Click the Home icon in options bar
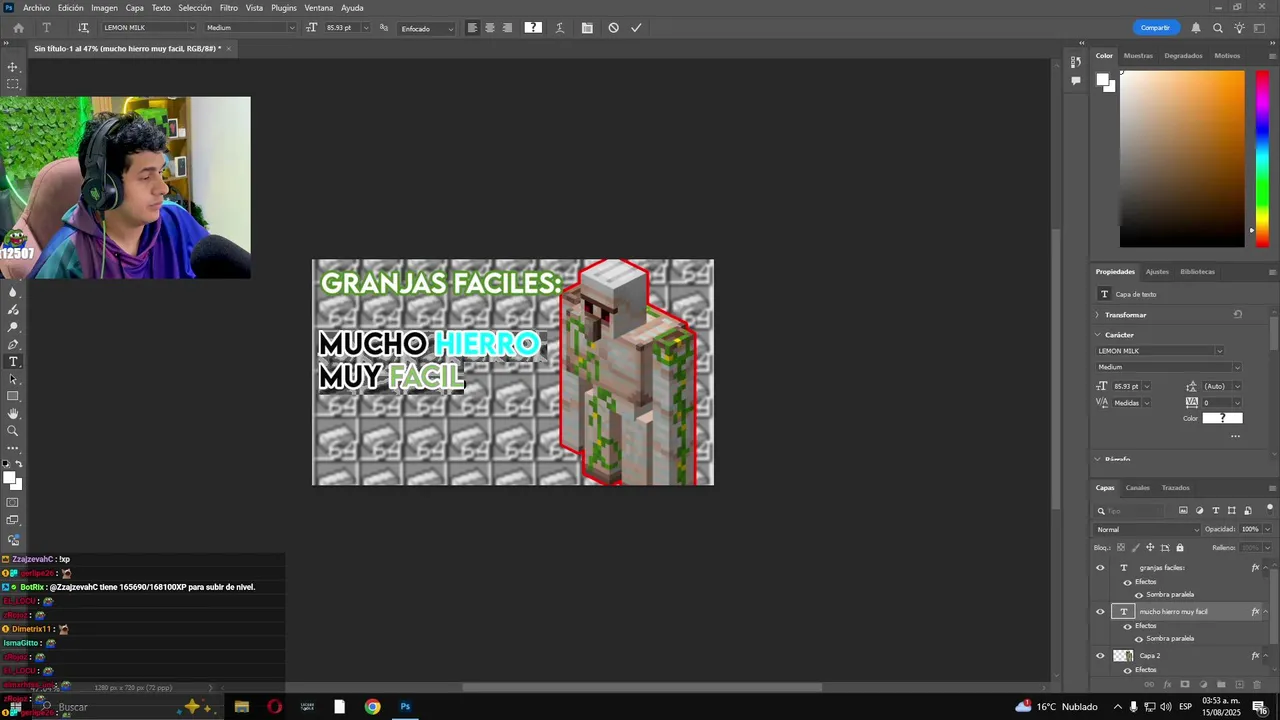Image resolution: width=1280 pixels, height=720 pixels. 18,28
